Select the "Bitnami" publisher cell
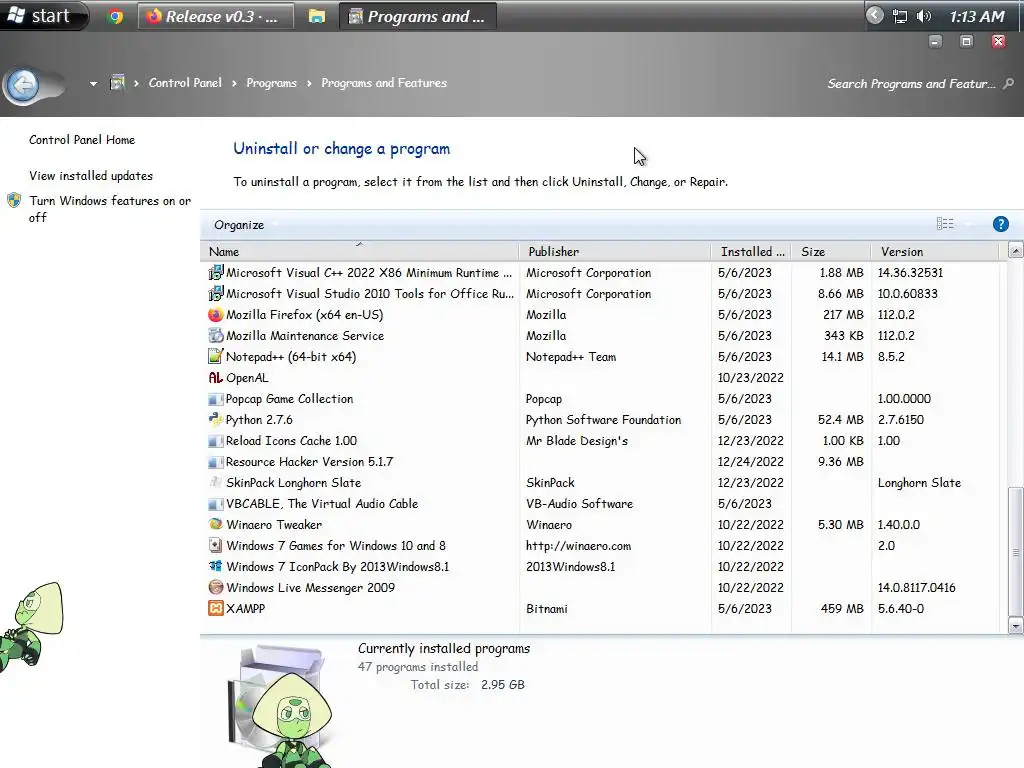The image size is (1024, 768). (547, 609)
